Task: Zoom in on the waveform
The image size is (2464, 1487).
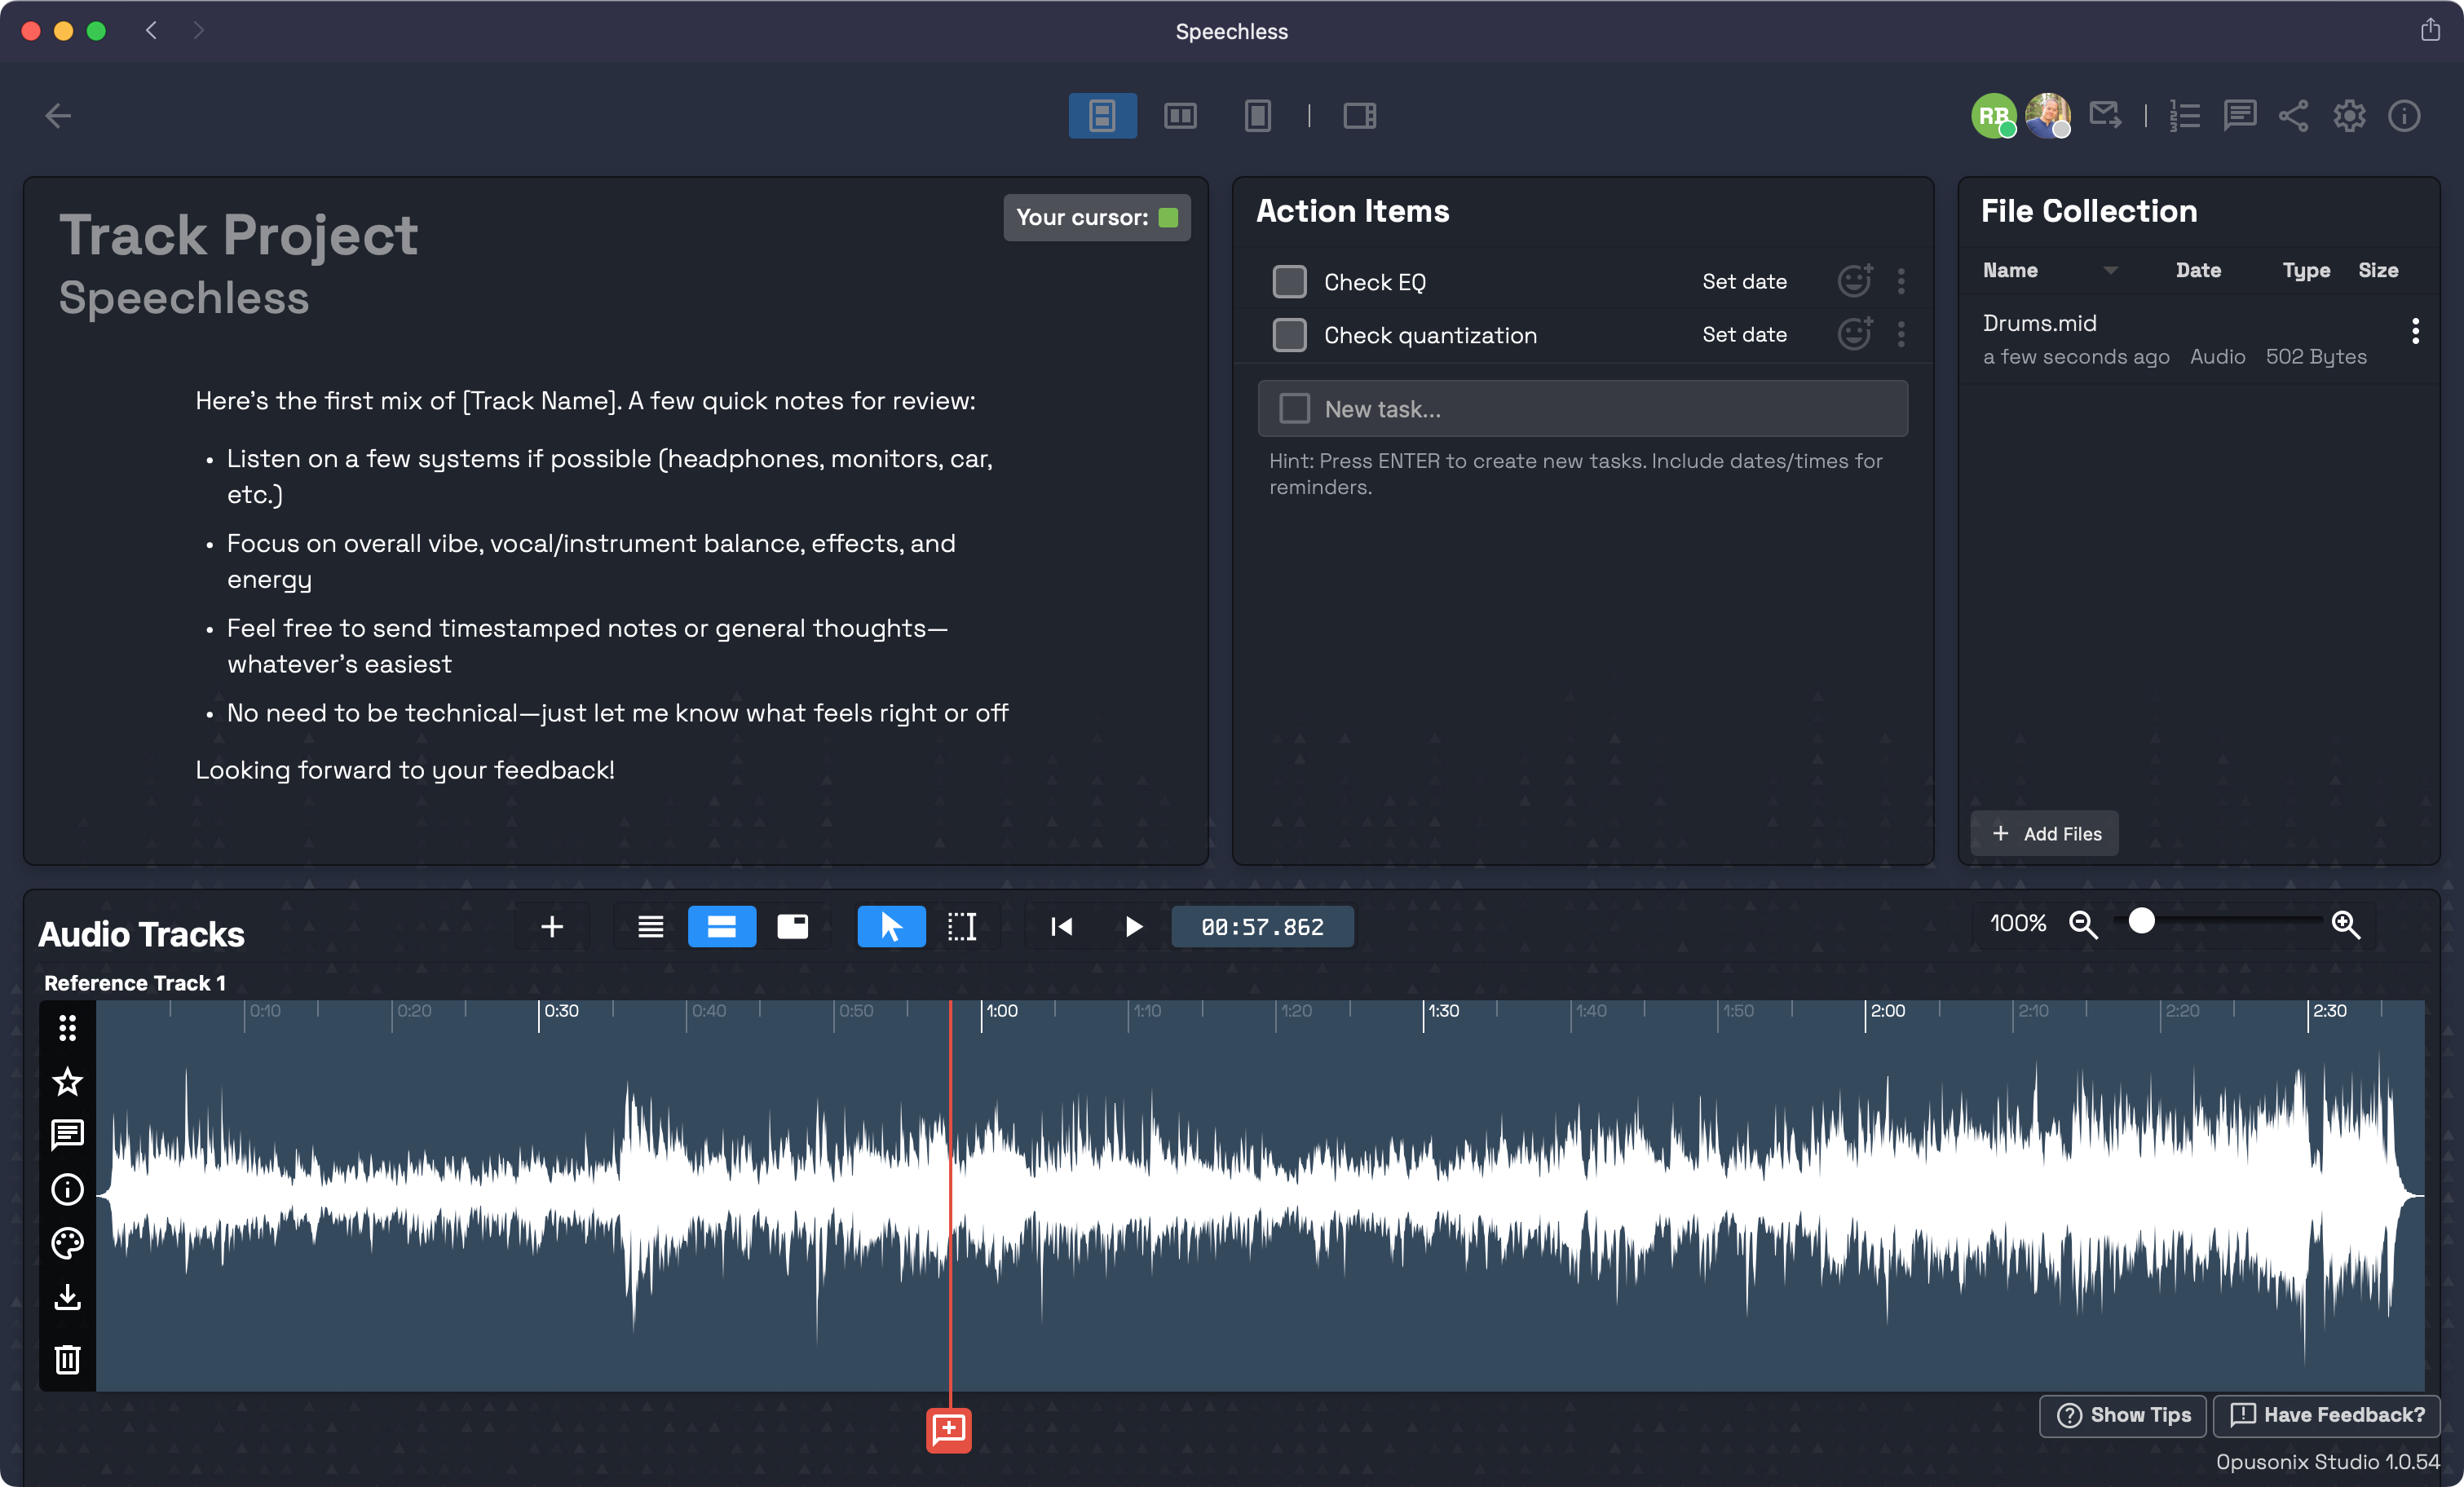Action: tap(2345, 924)
